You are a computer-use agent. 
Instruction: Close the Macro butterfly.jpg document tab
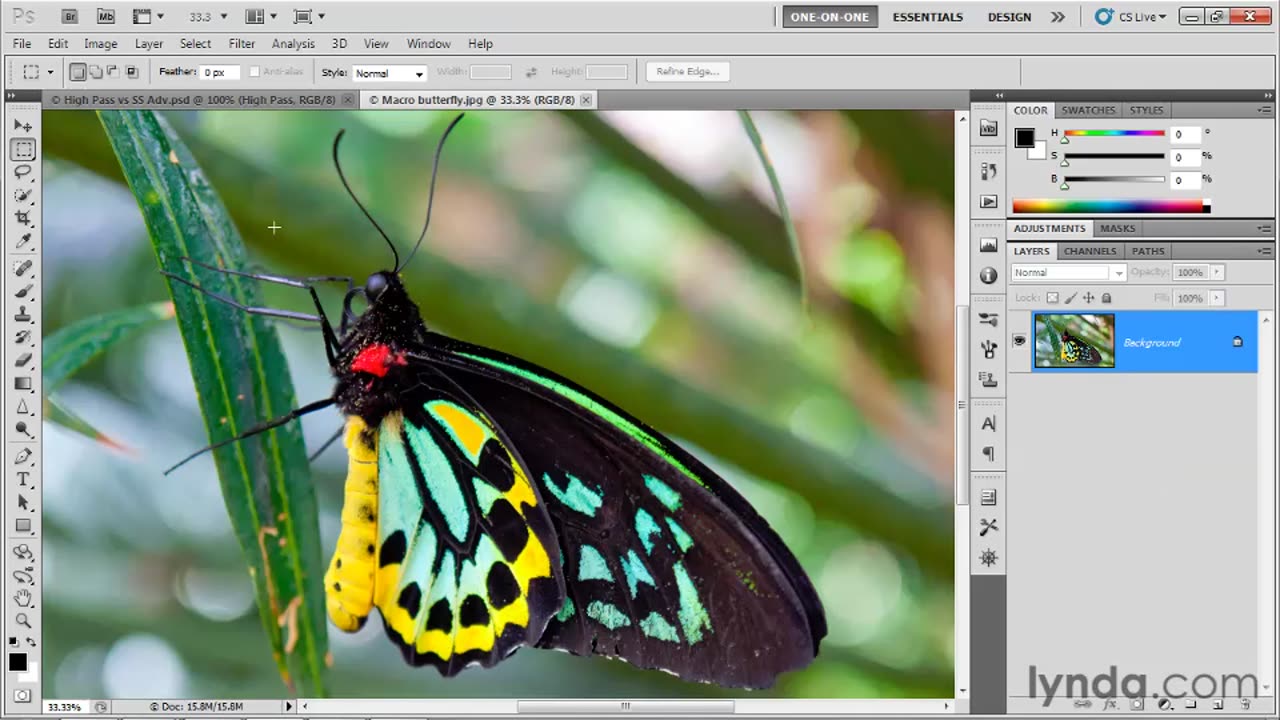(586, 100)
